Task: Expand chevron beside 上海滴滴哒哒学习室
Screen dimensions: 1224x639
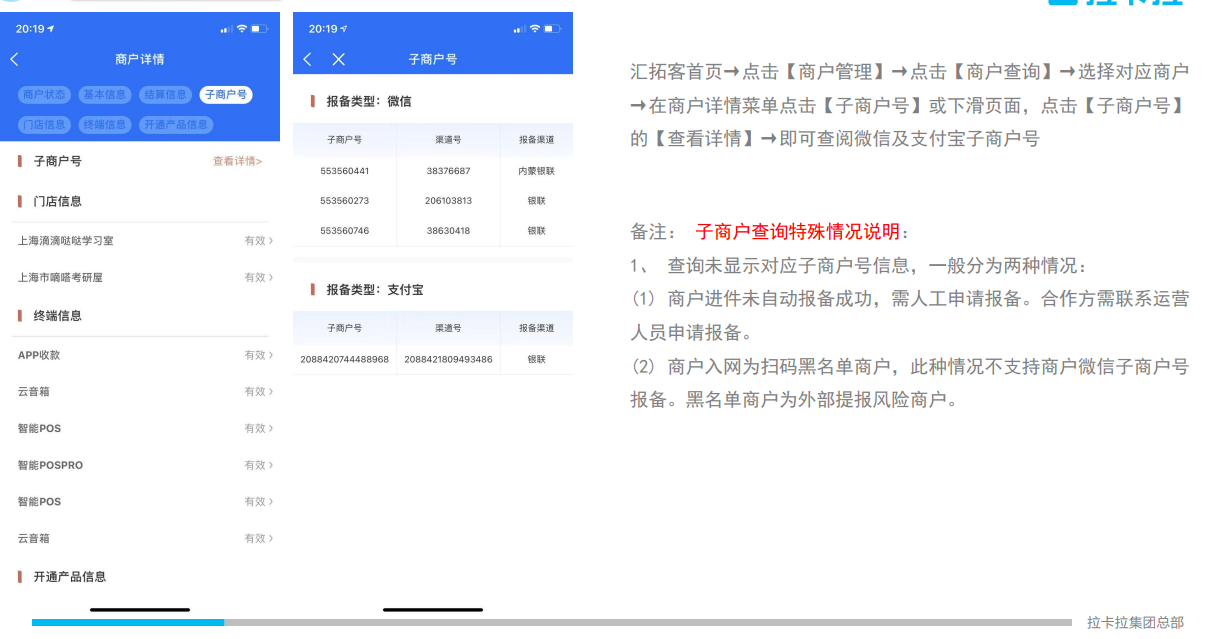Action: pos(270,241)
